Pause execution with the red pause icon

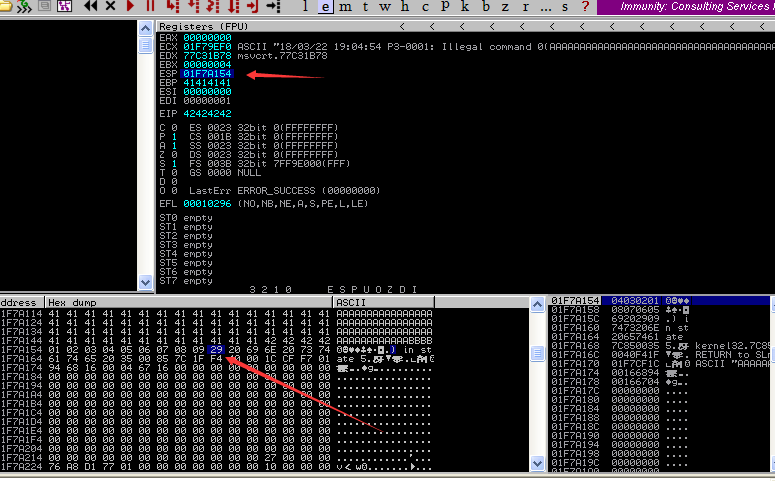point(150,6)
